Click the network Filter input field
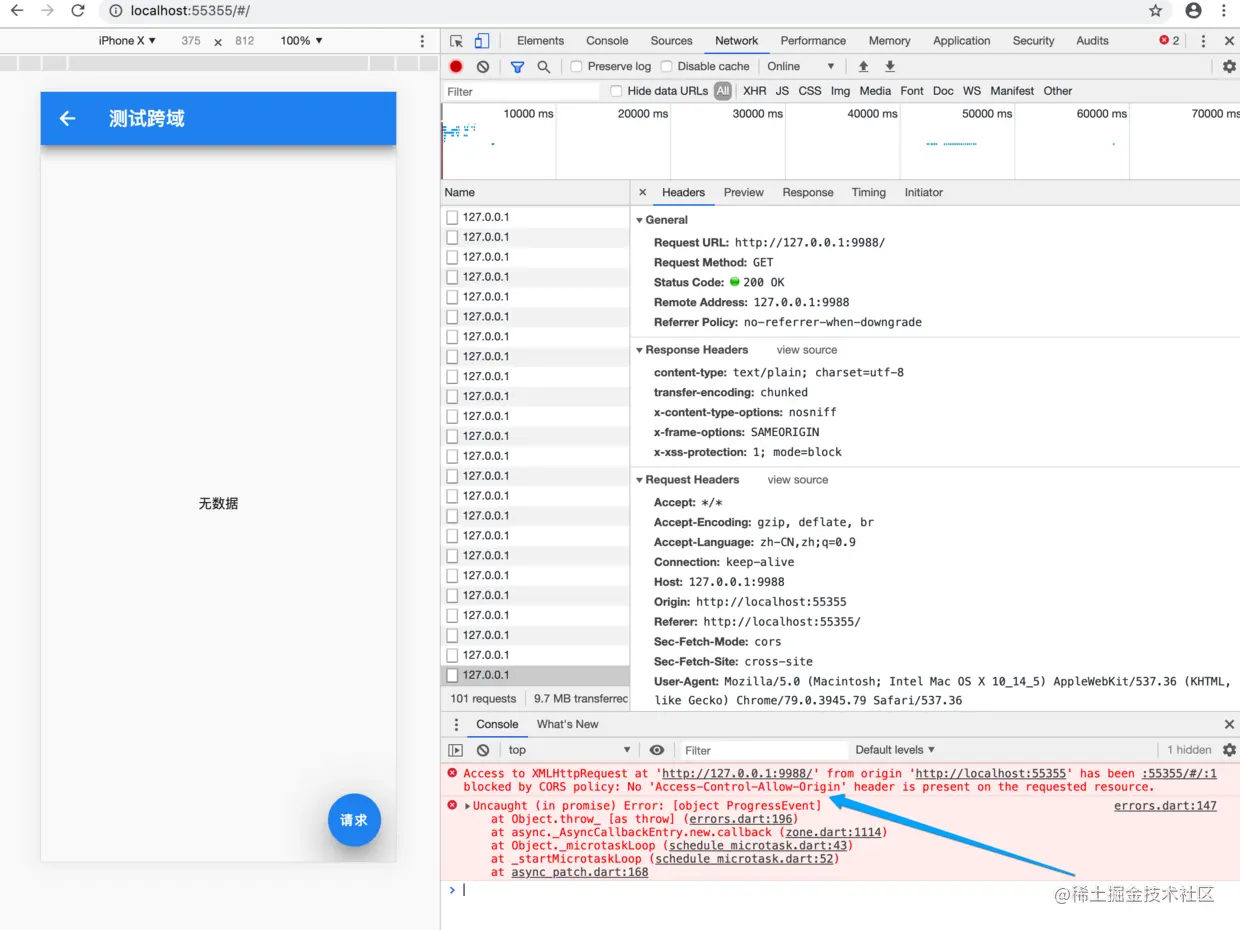 click(520, 91)
